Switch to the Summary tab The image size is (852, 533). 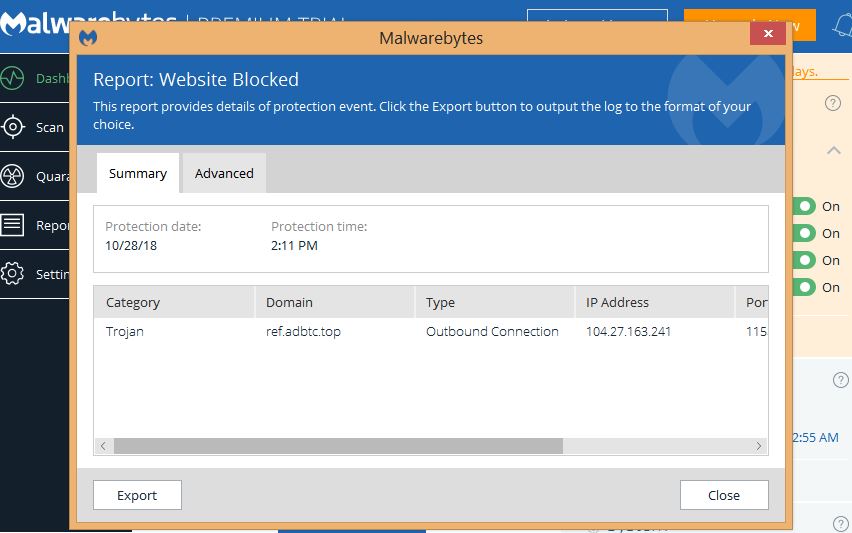[138, 173]
